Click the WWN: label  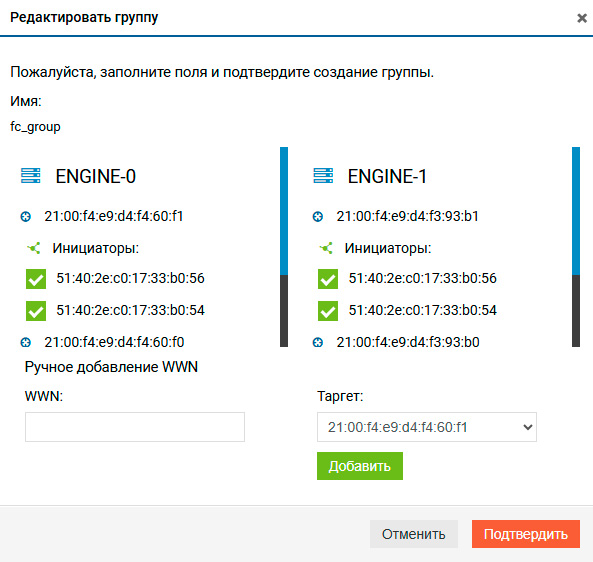pyautogui.click(x=44, y=396)
